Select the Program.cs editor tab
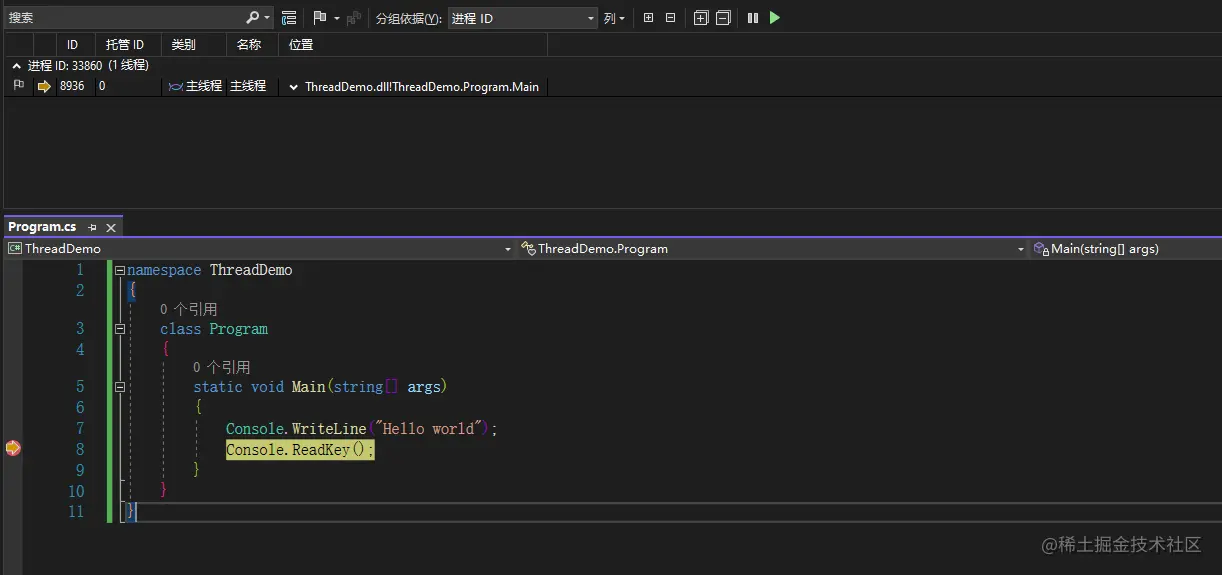This screenshot has width=1222, height=575. 43,227
